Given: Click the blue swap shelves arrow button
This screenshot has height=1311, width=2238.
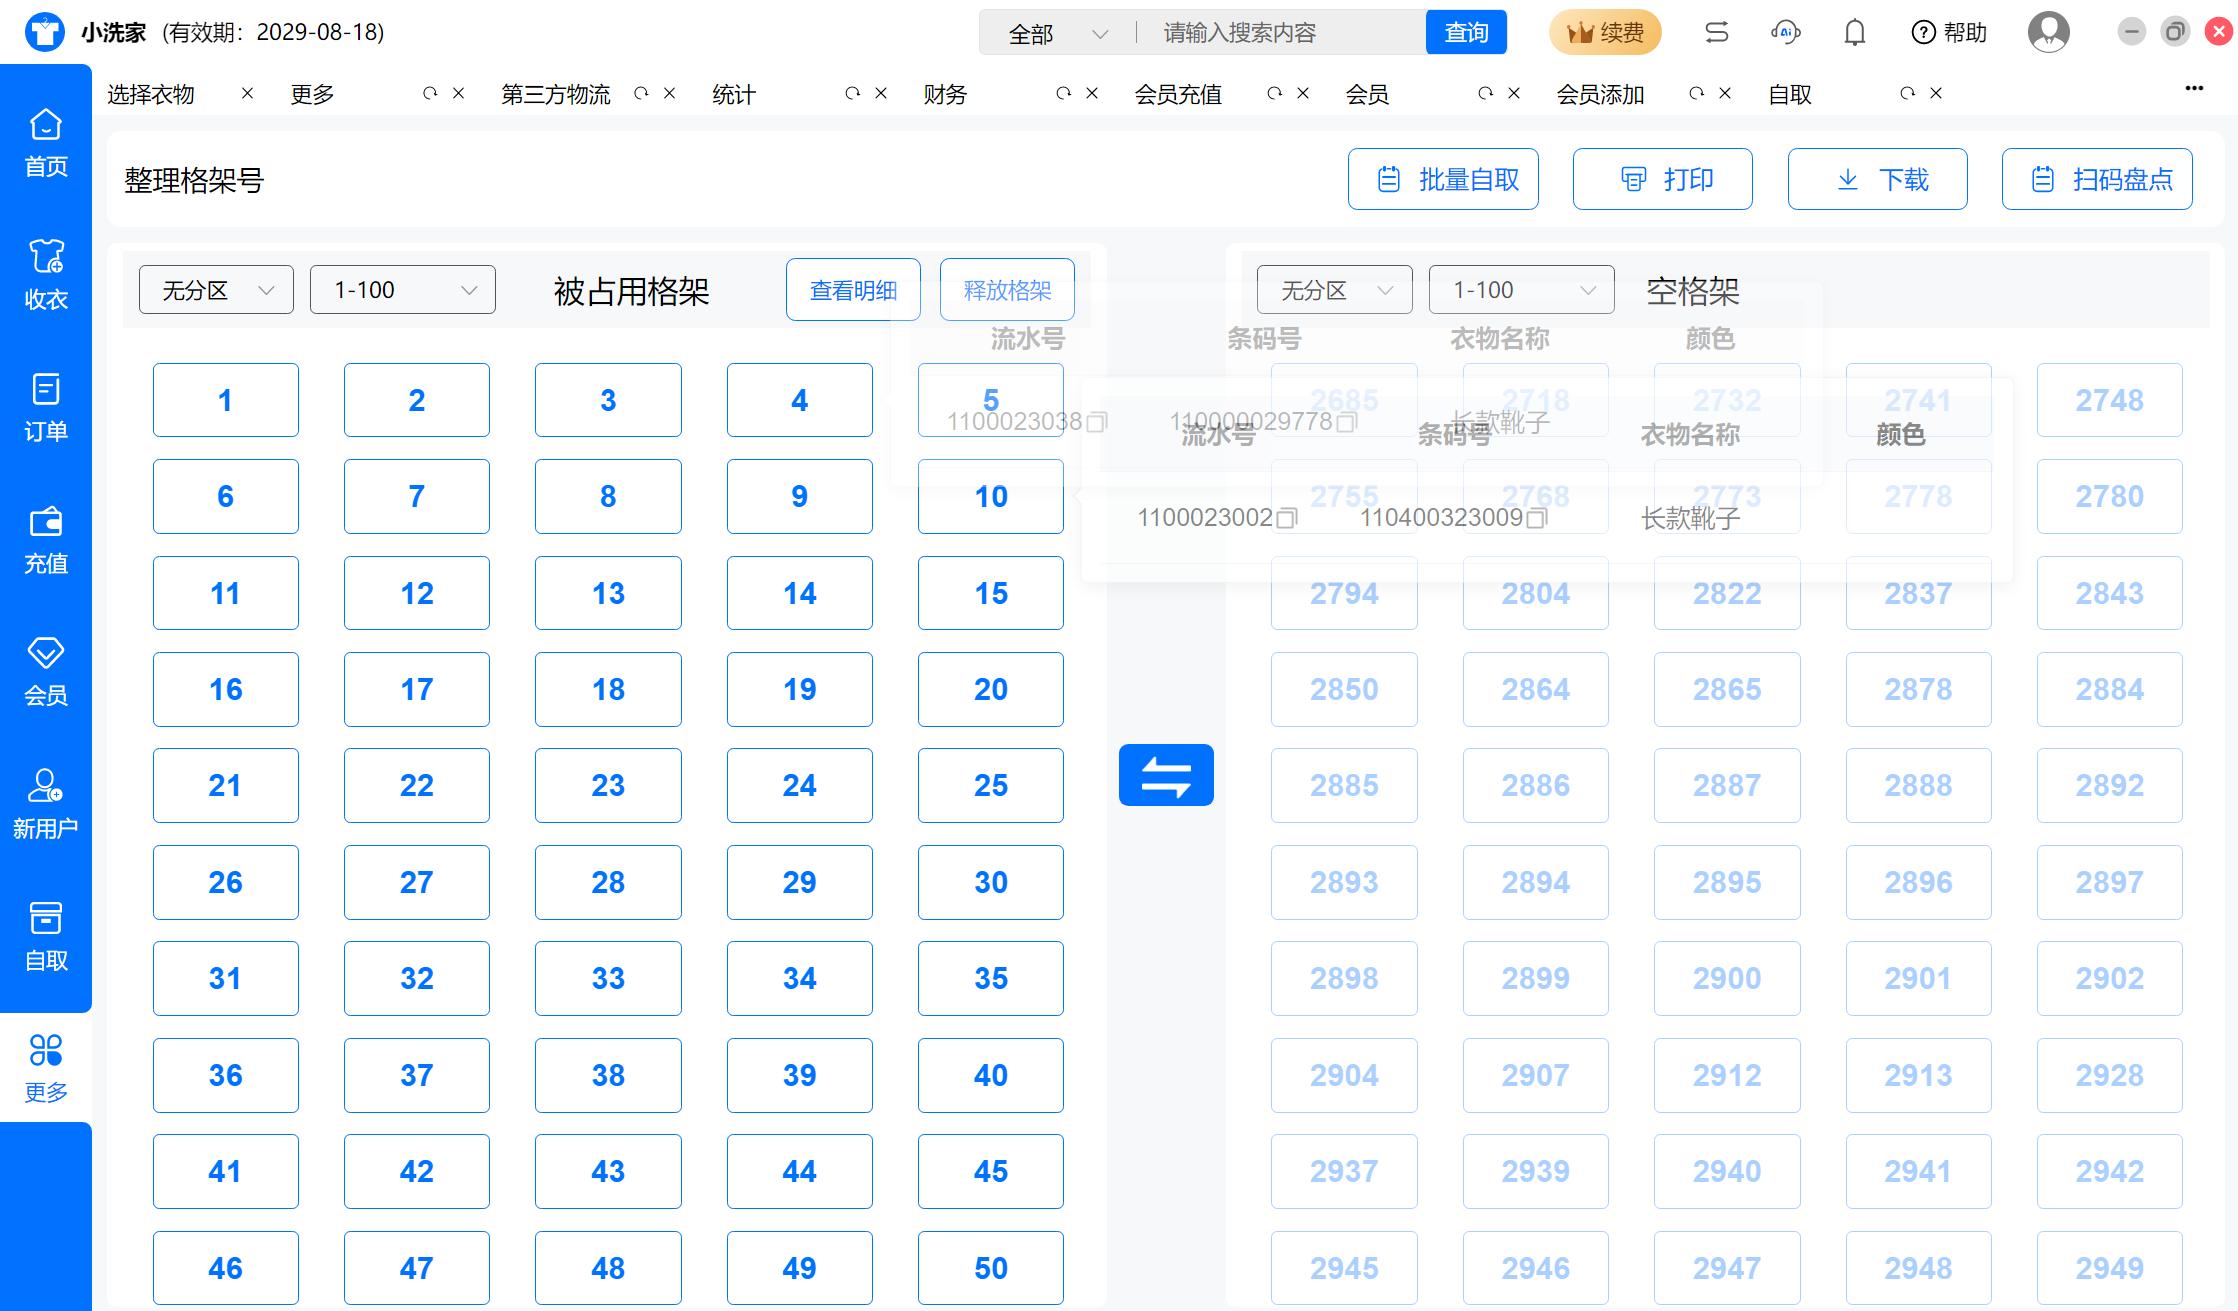Looking at the screenshot, I should (1166, 775).
